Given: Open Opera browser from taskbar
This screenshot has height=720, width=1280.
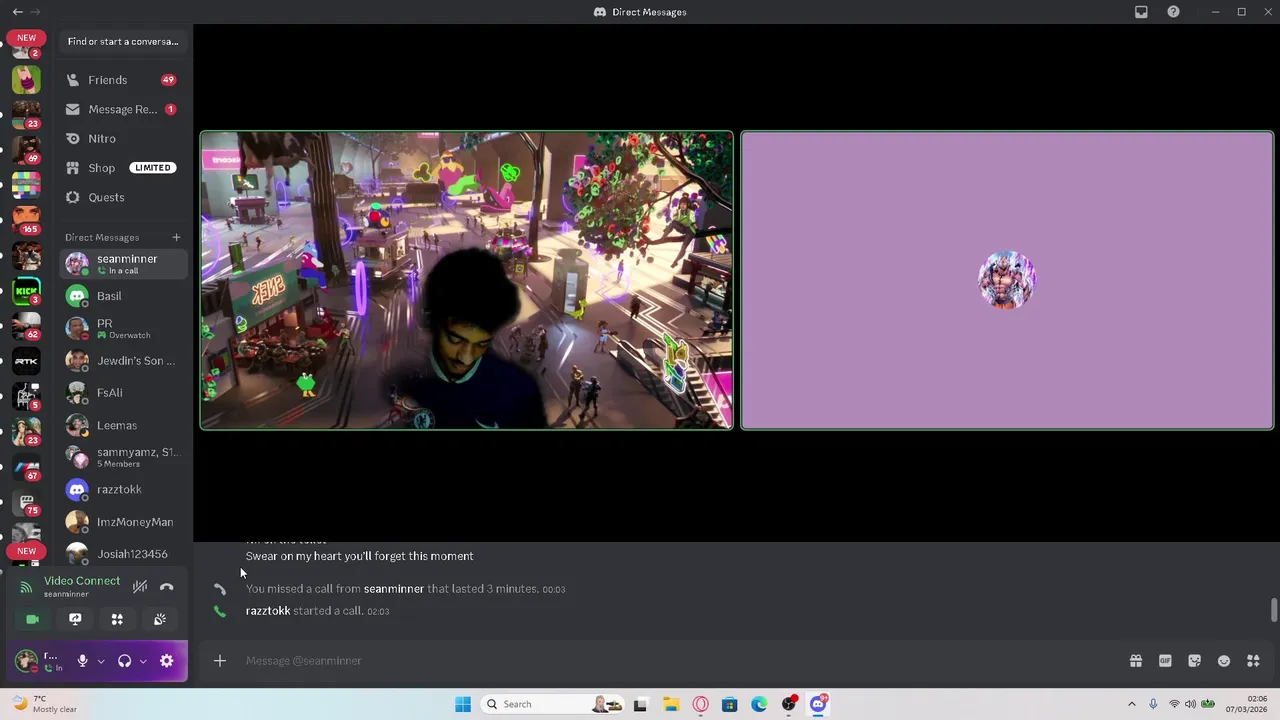Looking at the screenshot, I should [700, 704].
